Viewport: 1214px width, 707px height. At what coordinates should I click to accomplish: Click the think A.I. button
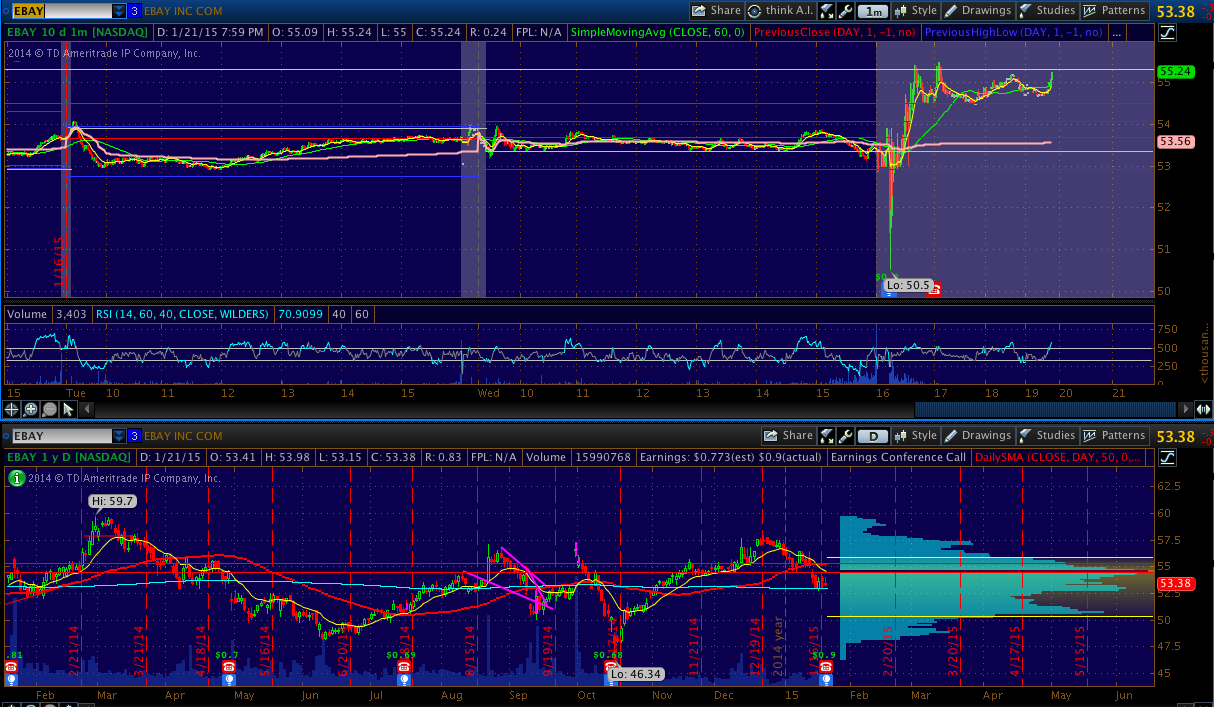pyautogui.click(x=782, y=11)
